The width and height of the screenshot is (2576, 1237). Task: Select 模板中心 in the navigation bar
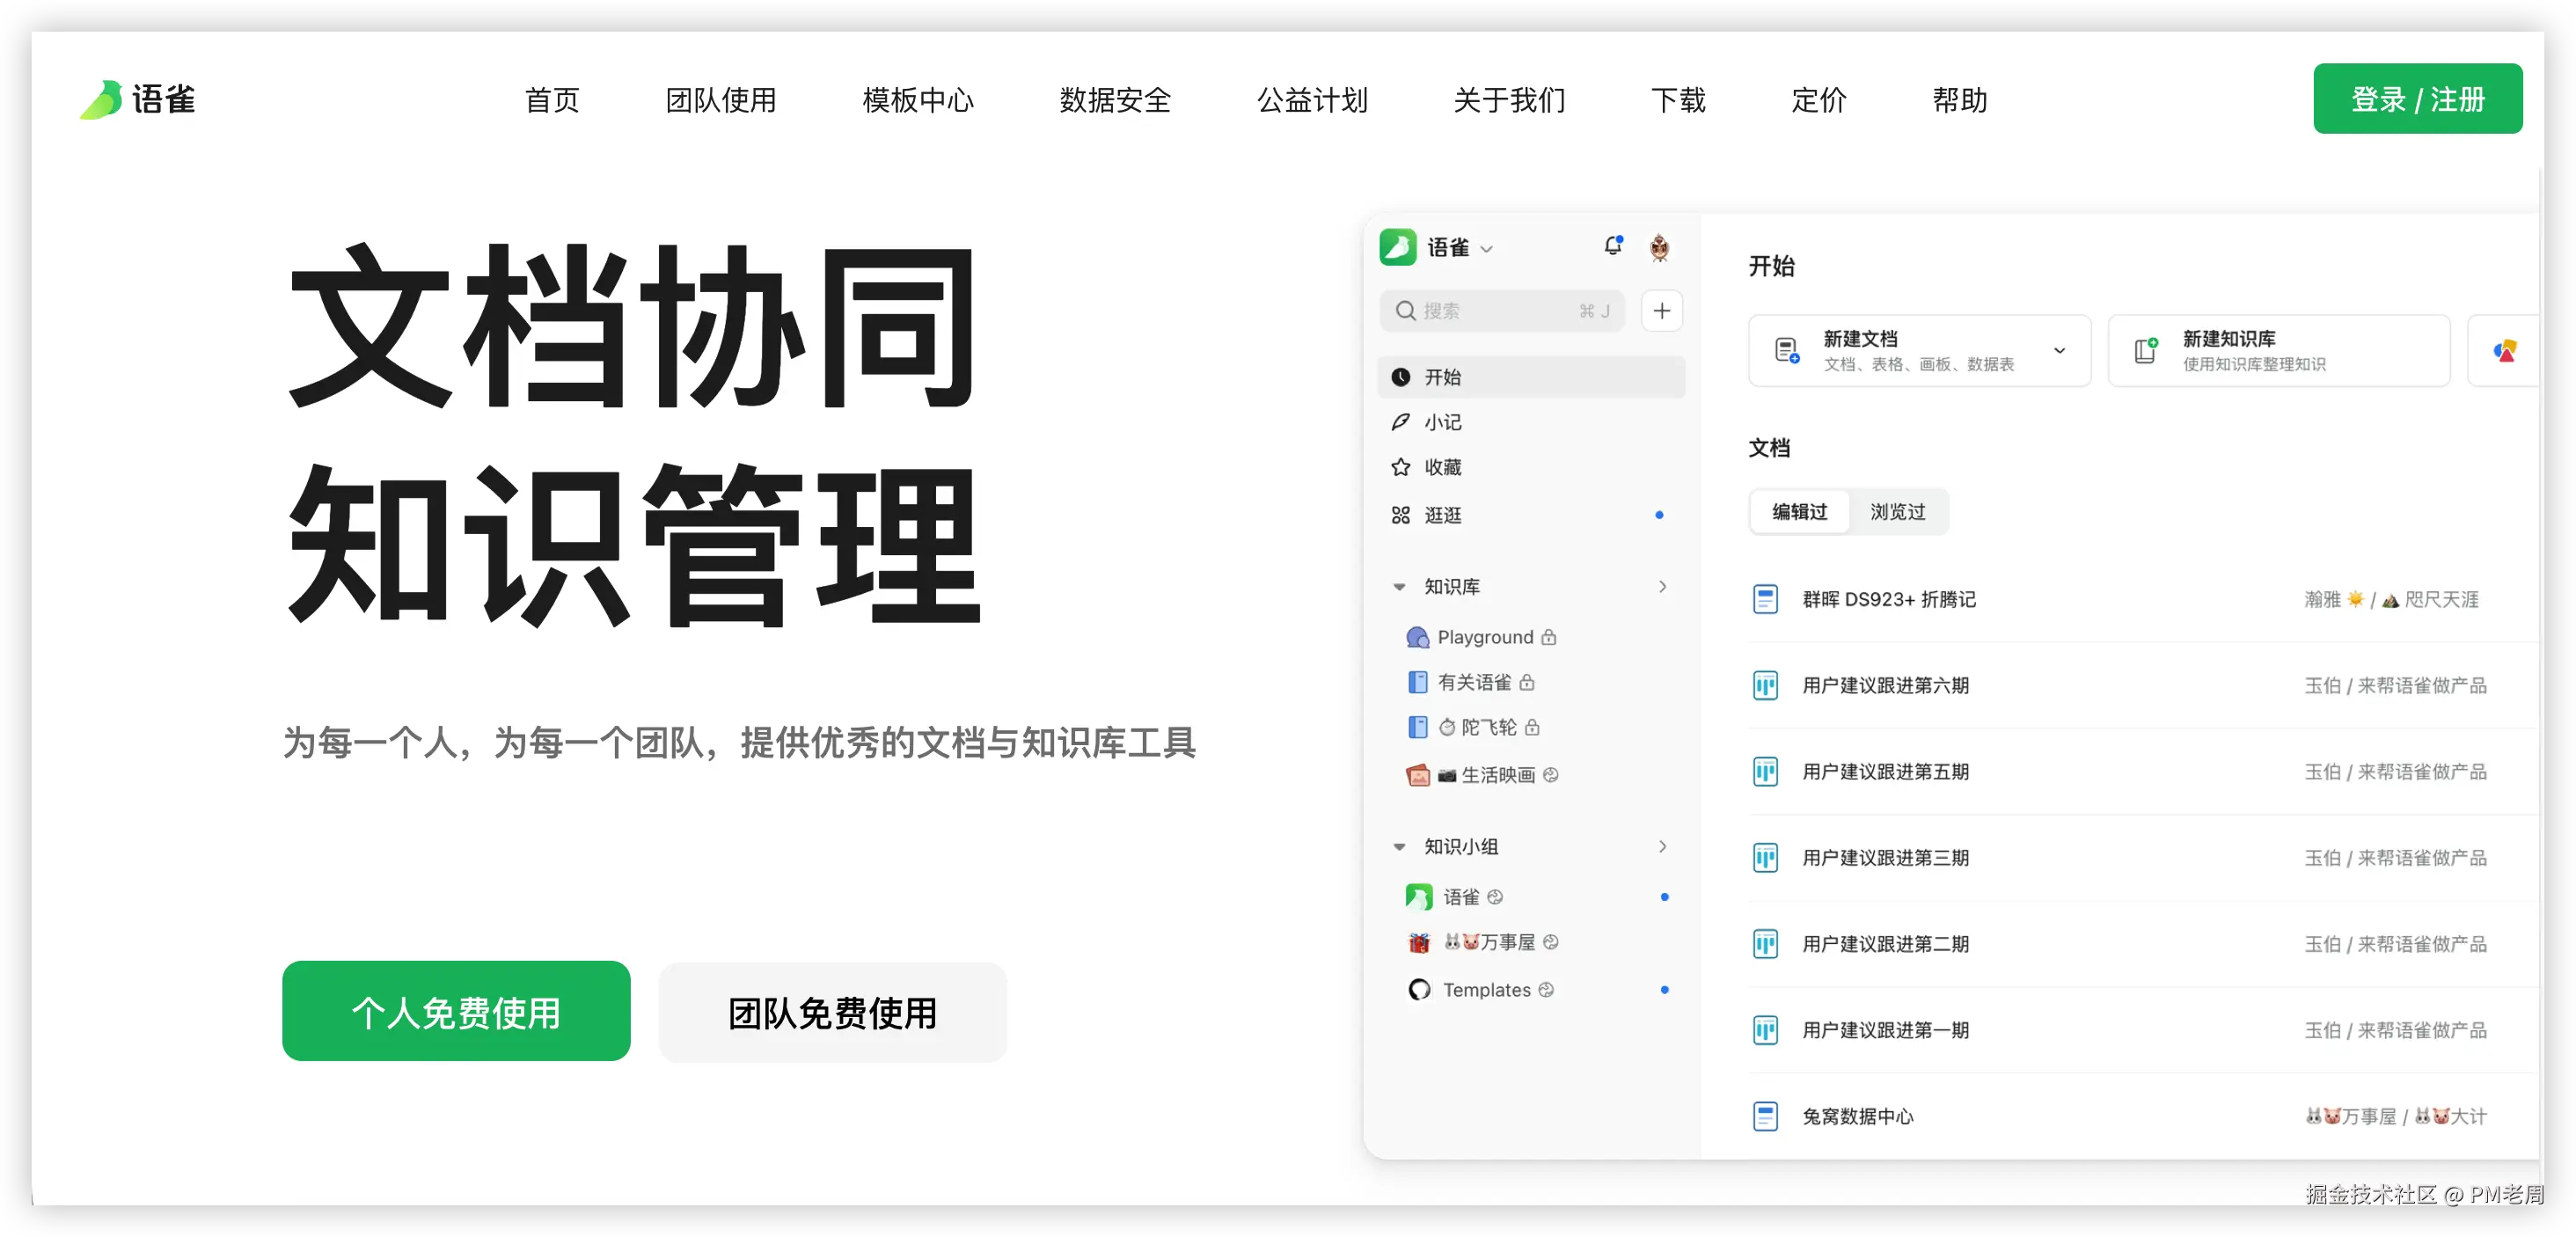pyautogui.click(x=918, y=100)
